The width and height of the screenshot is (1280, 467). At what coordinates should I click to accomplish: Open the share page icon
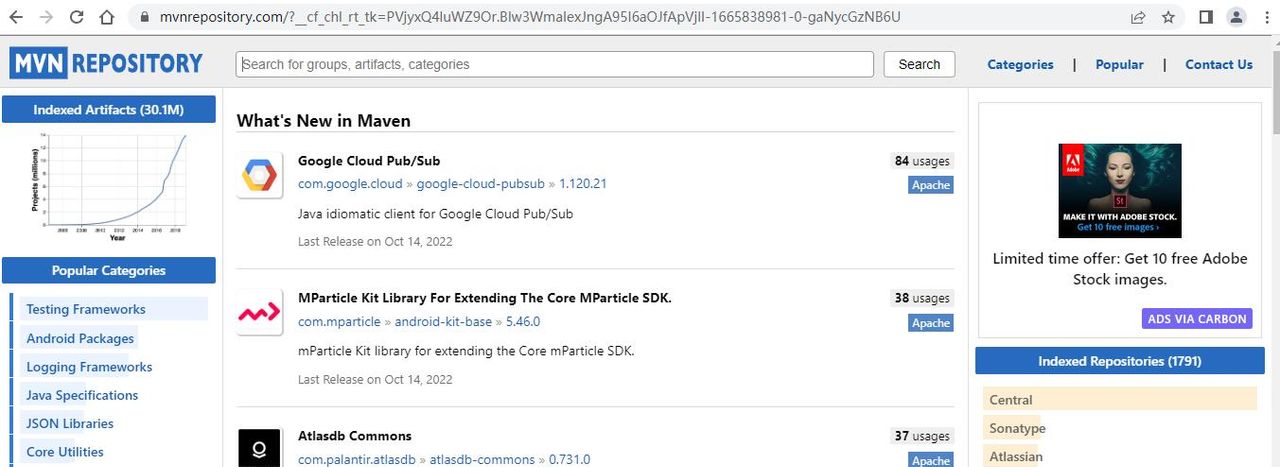point(1138,17)
